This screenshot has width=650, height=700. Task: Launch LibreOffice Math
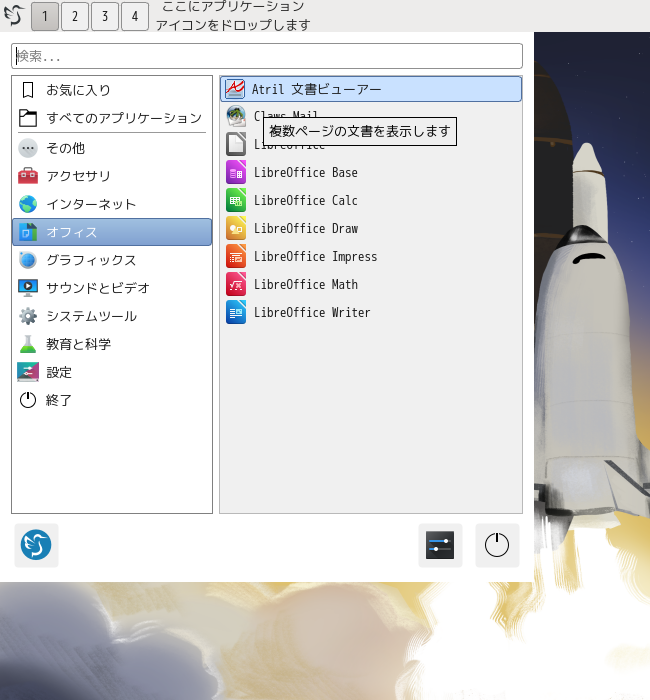coord(371,285)
